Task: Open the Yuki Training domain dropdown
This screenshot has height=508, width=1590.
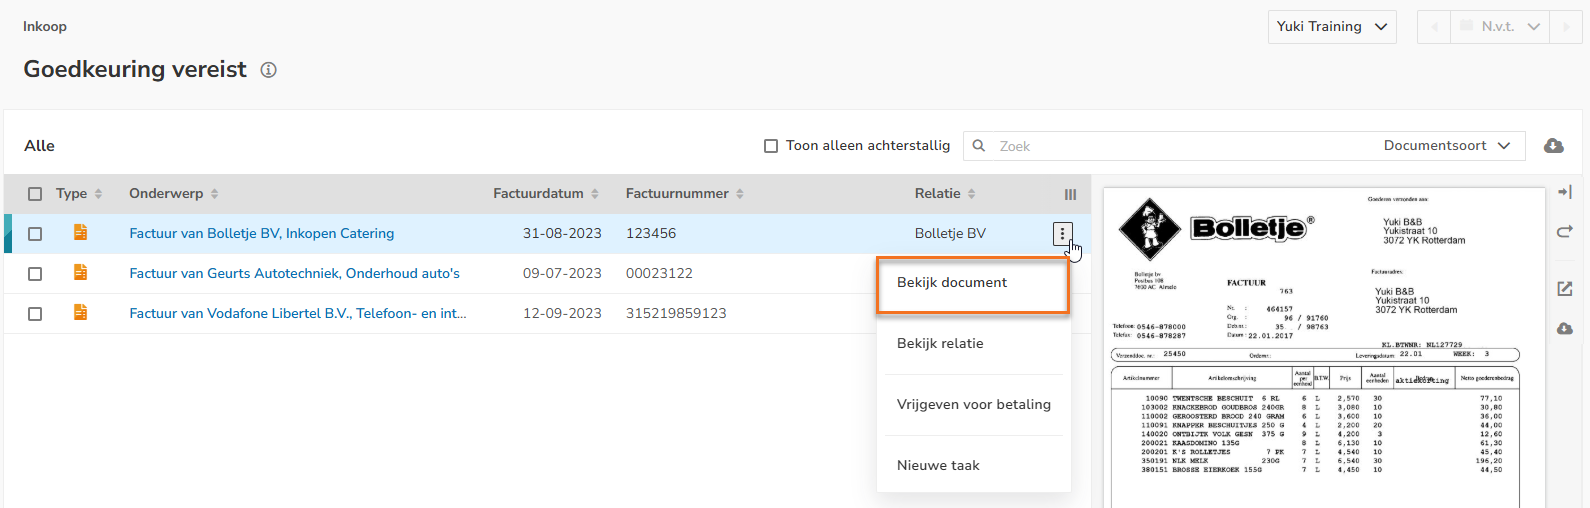Action: pyautogui.click(x=1332, y=27)
